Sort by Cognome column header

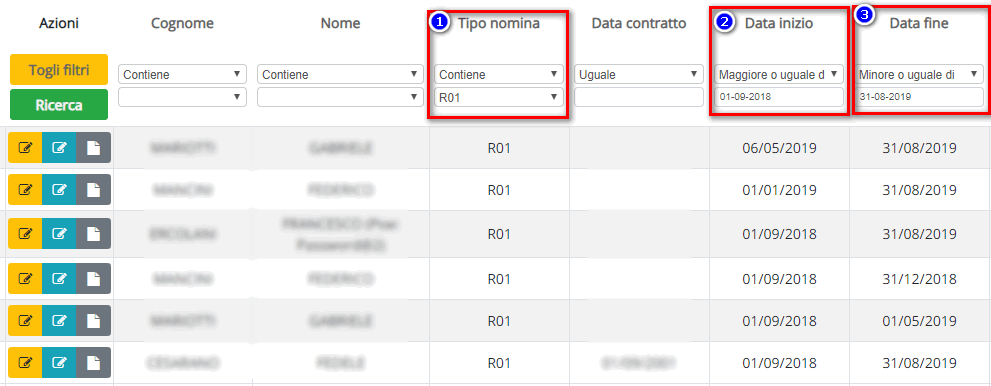183,23
